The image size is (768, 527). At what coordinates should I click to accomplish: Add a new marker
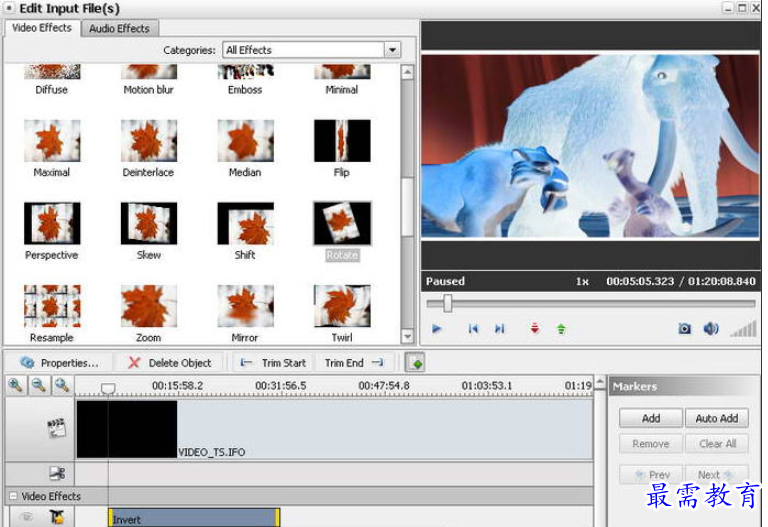[650, 418]
